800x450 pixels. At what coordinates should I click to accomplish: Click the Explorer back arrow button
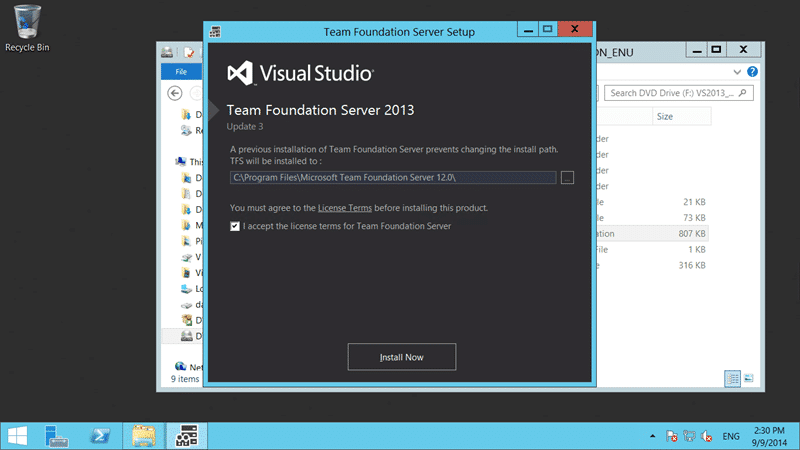click(174, 93)
